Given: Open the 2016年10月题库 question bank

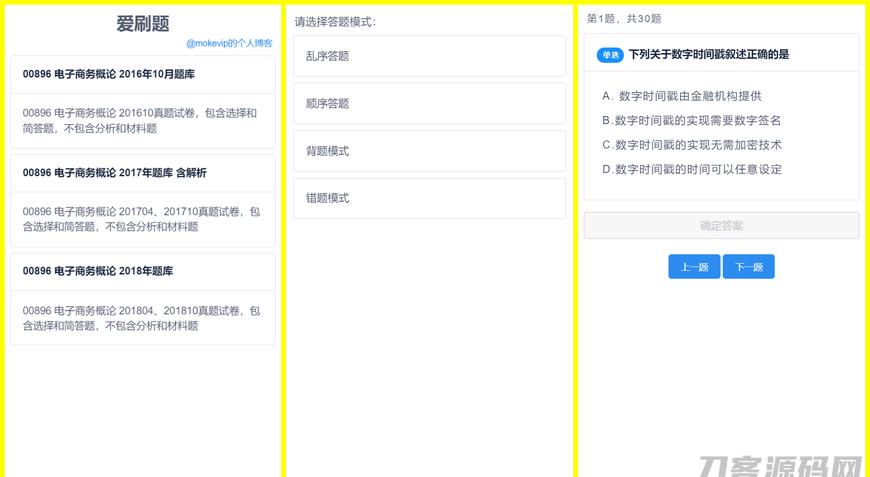Looking at the screenshot, I should (x=108, y=74).
